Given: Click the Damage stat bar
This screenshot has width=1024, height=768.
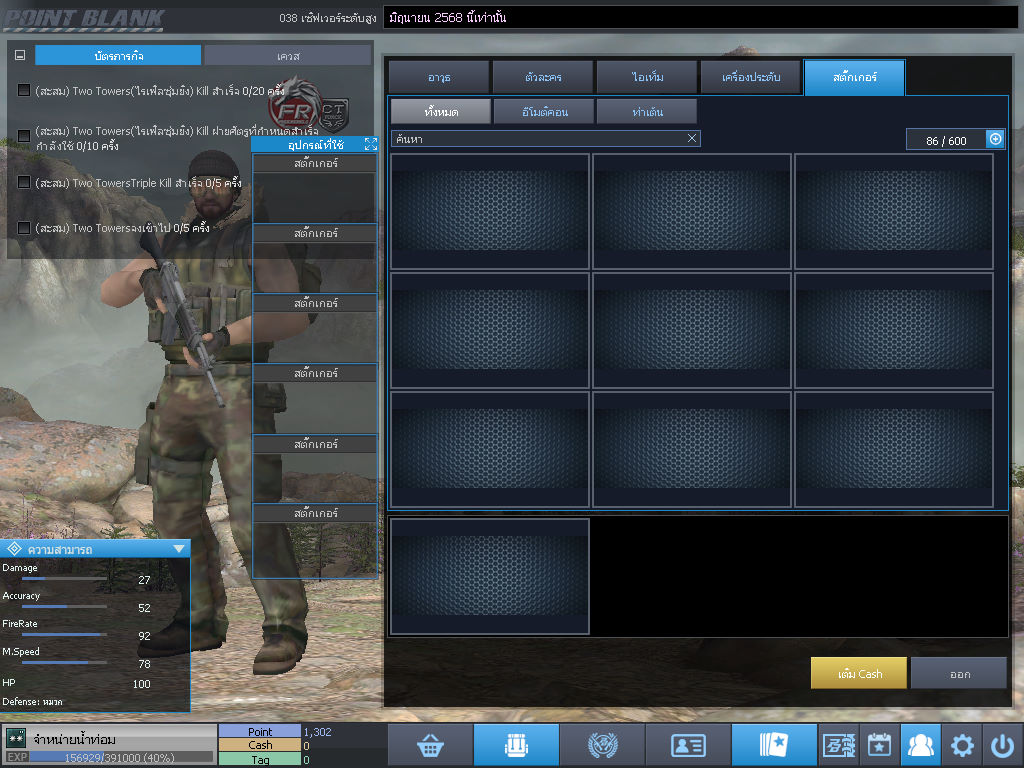Looking at the screenshot, I should click(65, 579).
